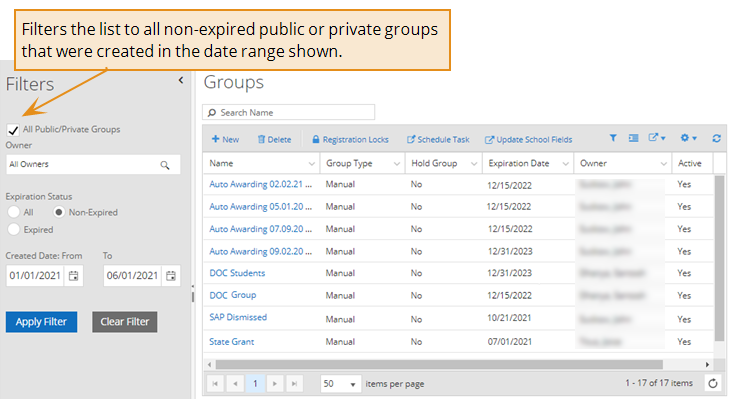Open Owner column menu chevron
This screenshot has height=399, width=730.
(663, 164)
